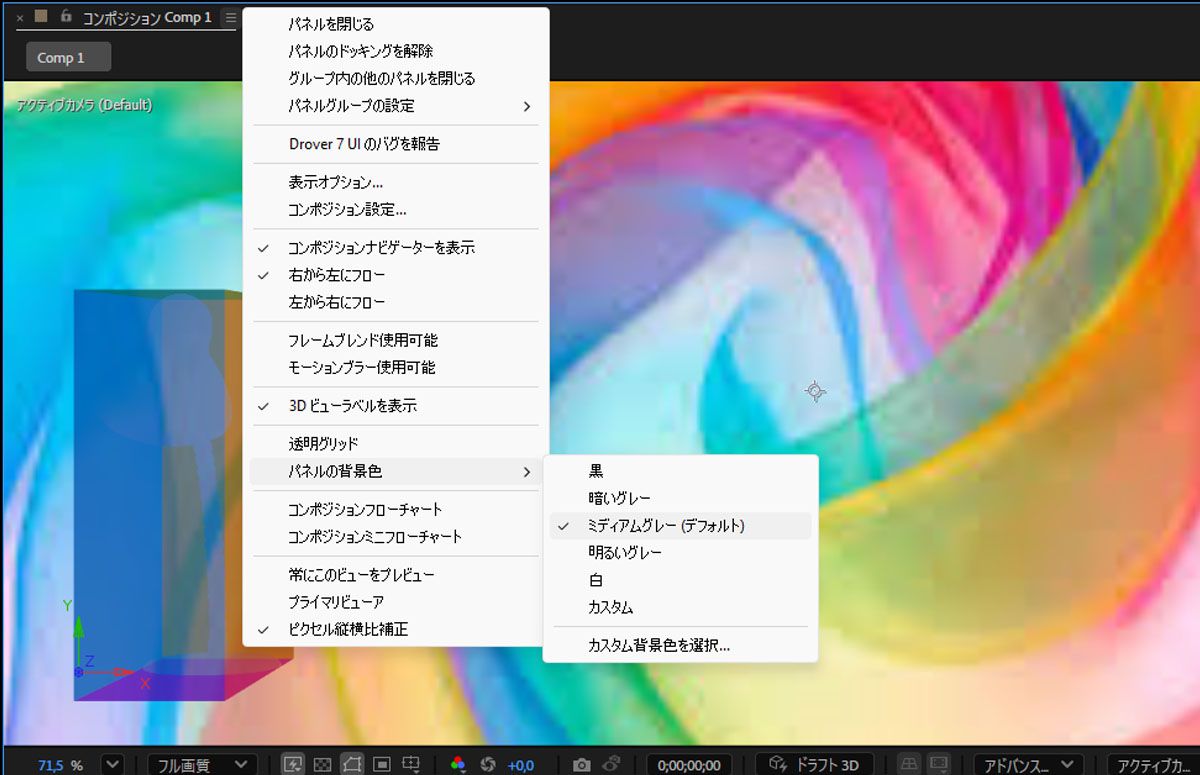Open the show channel and color management icon

(x=458, y=763)
